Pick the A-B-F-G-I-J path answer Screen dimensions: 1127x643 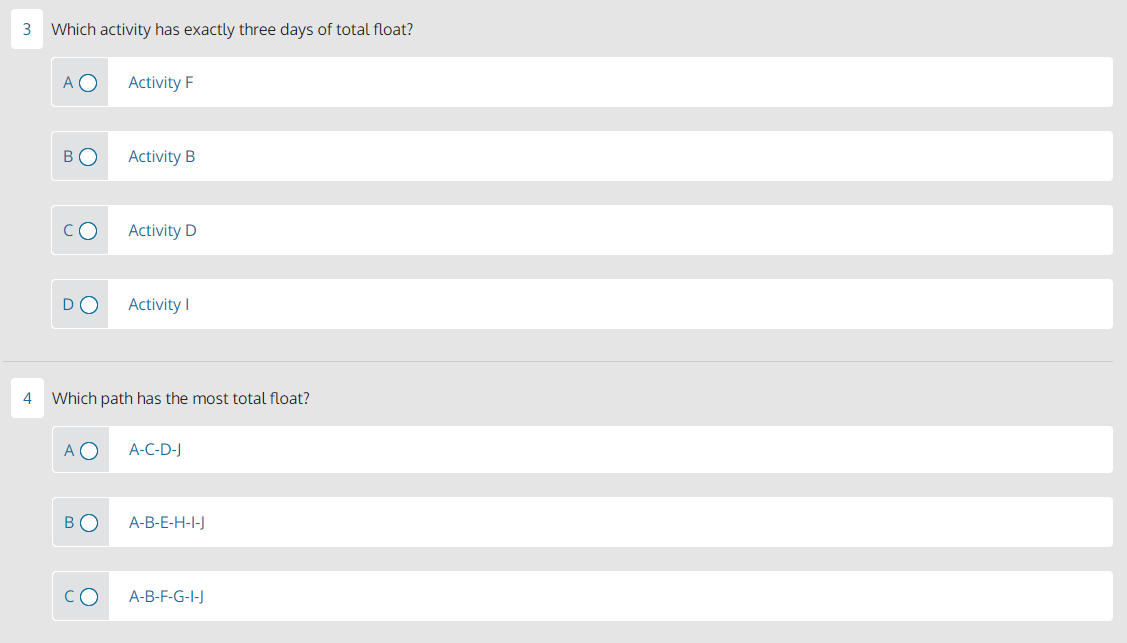166,596
